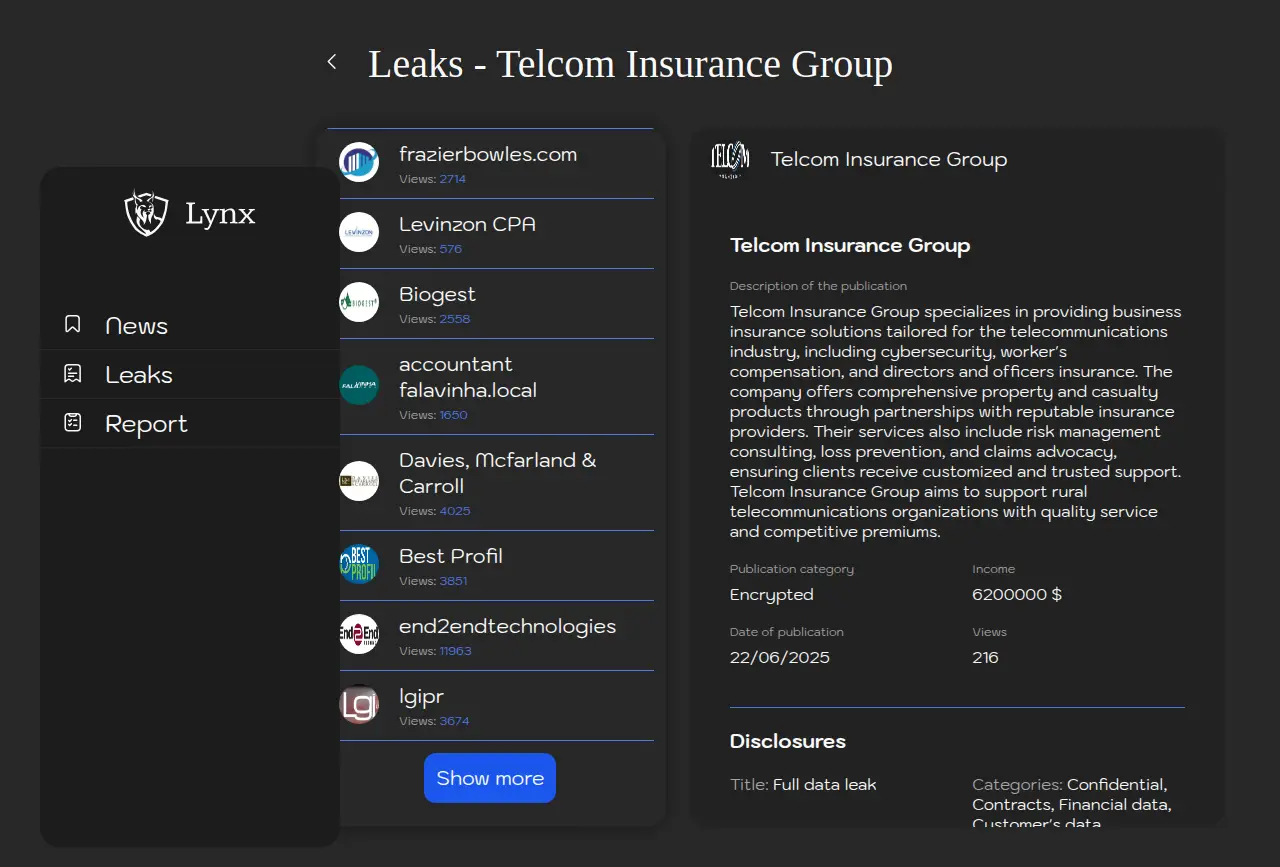
Task: Open the Report menu item
Action: [x=146, y=424]
